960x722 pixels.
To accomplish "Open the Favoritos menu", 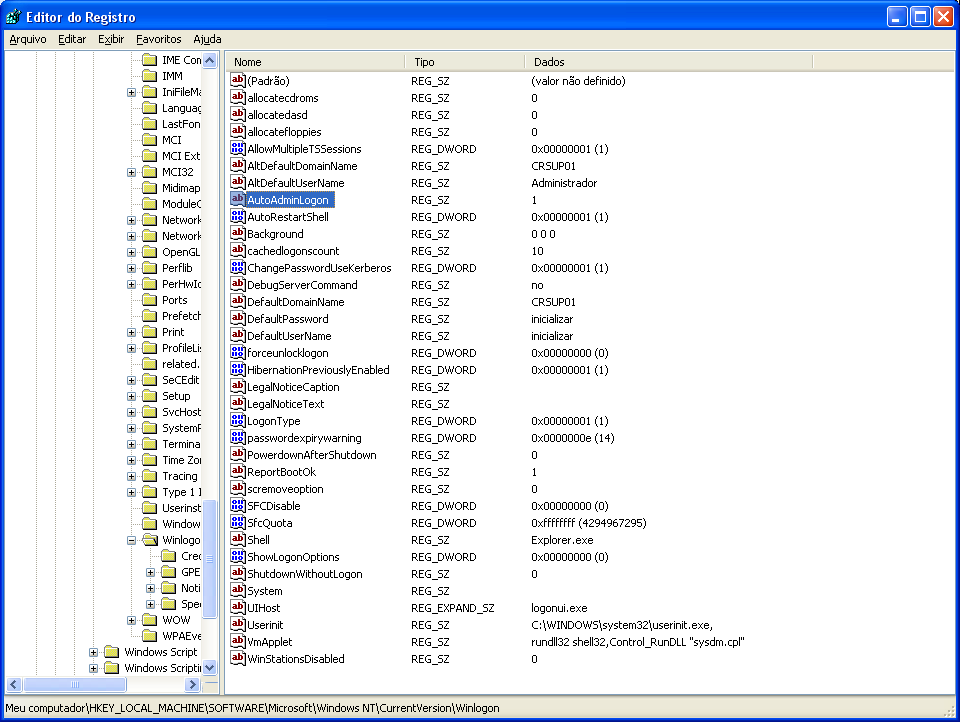I will pyautogui.click(x=158, y=39).
